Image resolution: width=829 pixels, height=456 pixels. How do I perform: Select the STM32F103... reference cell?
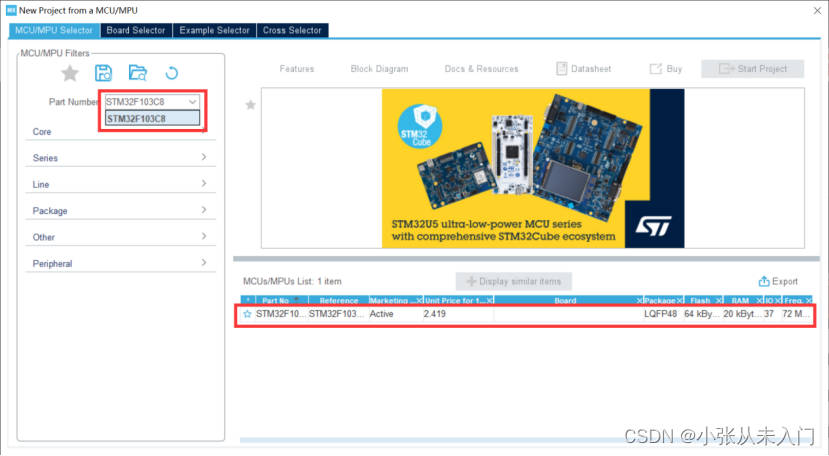tap(337, 314)
